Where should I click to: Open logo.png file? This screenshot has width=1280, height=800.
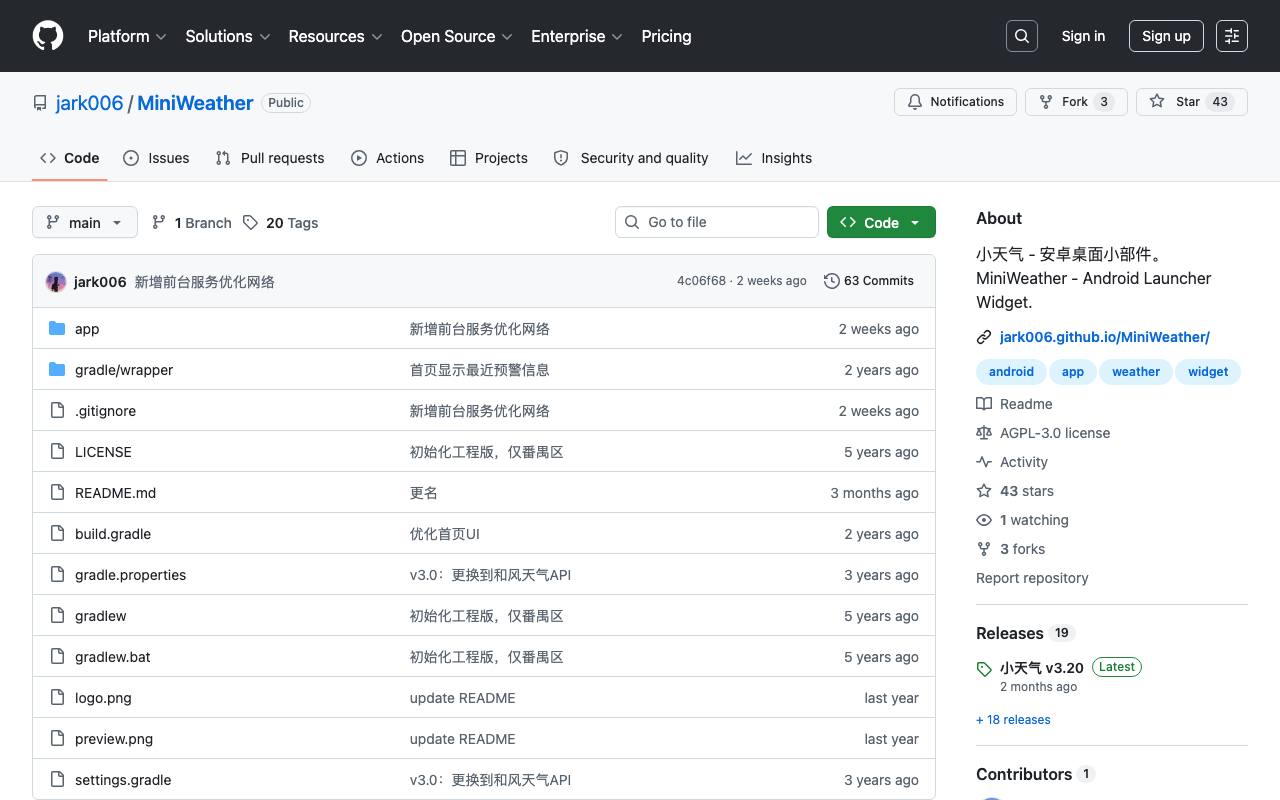click(x=103, y=698)
